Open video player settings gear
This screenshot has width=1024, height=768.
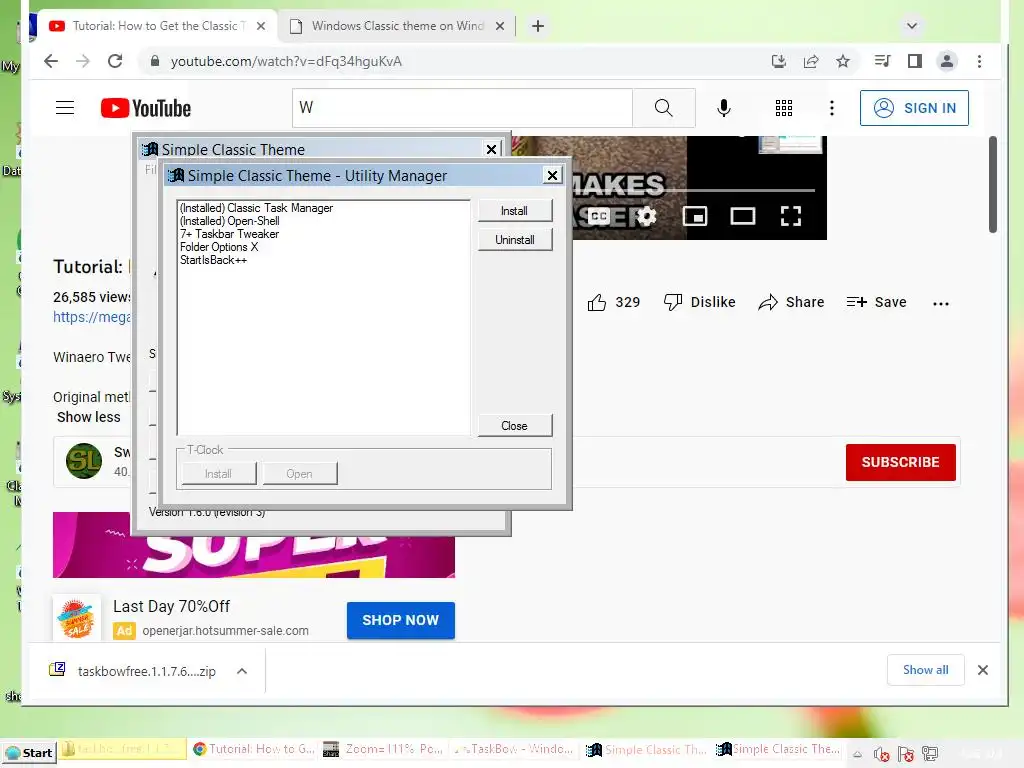click(x=646, y=216)
